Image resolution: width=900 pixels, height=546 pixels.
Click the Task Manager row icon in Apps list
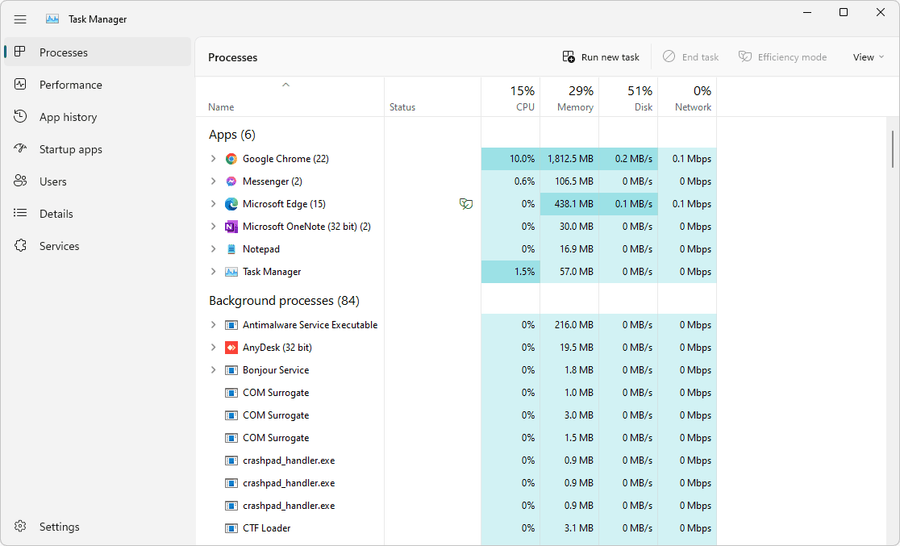(231, 272)
